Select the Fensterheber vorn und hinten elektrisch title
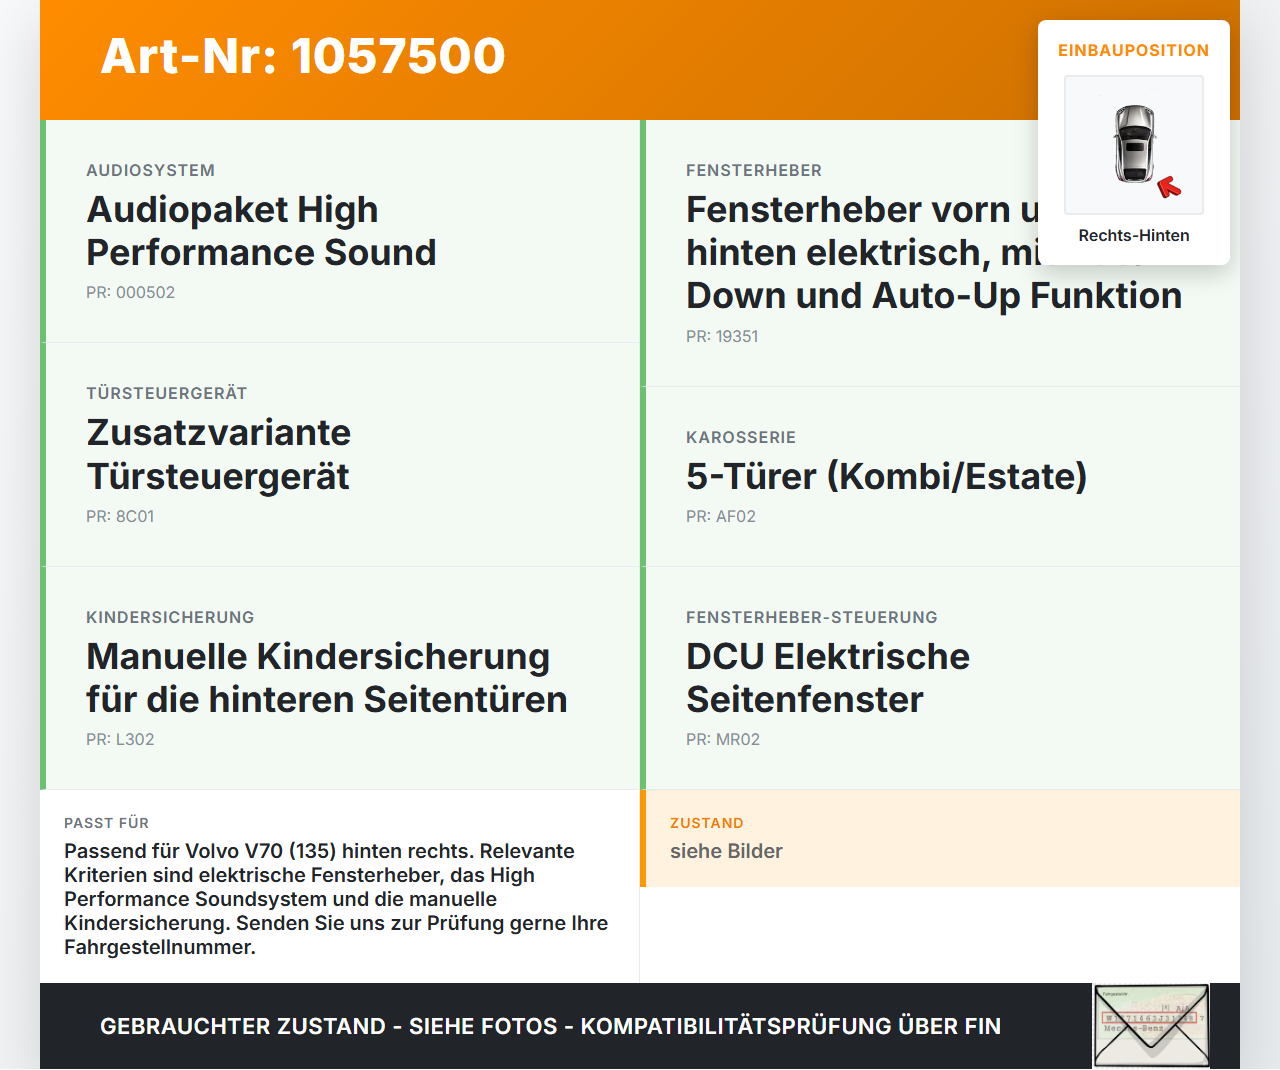Viewport: 1280px width, 1070px height. (934, 252)
